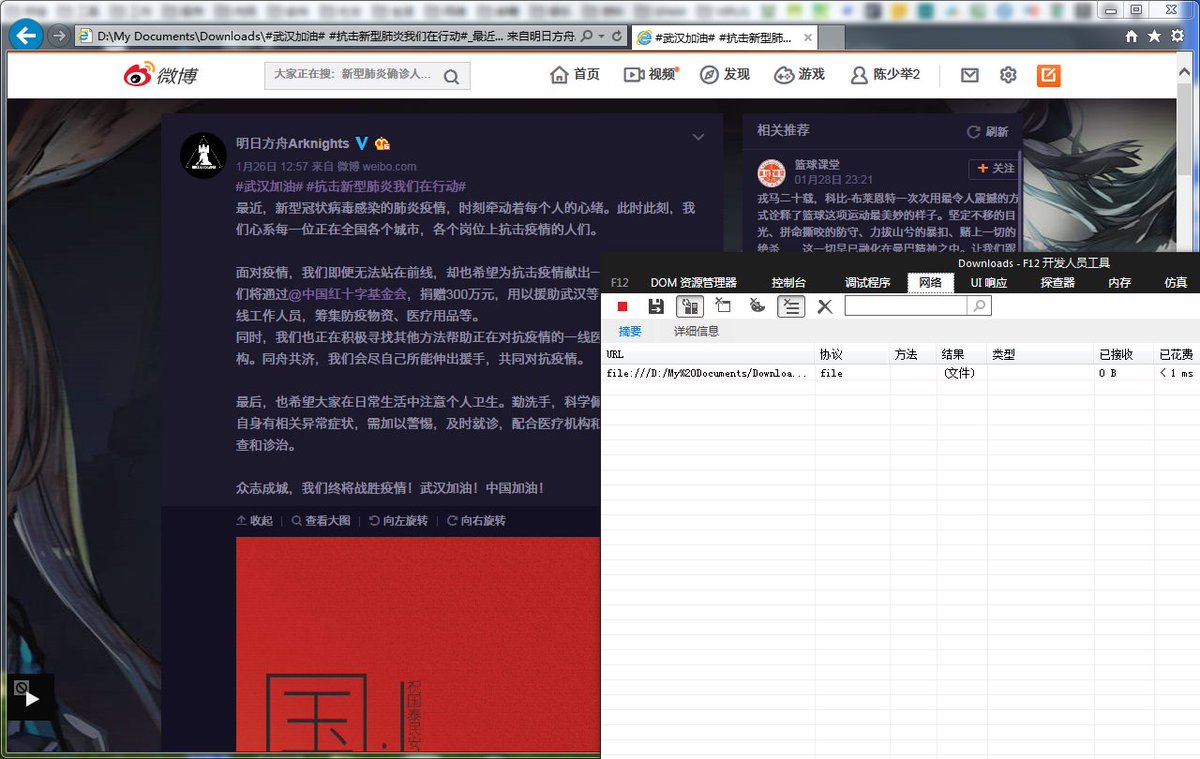Rotate the image right with 向右旋转

(476, 521)
